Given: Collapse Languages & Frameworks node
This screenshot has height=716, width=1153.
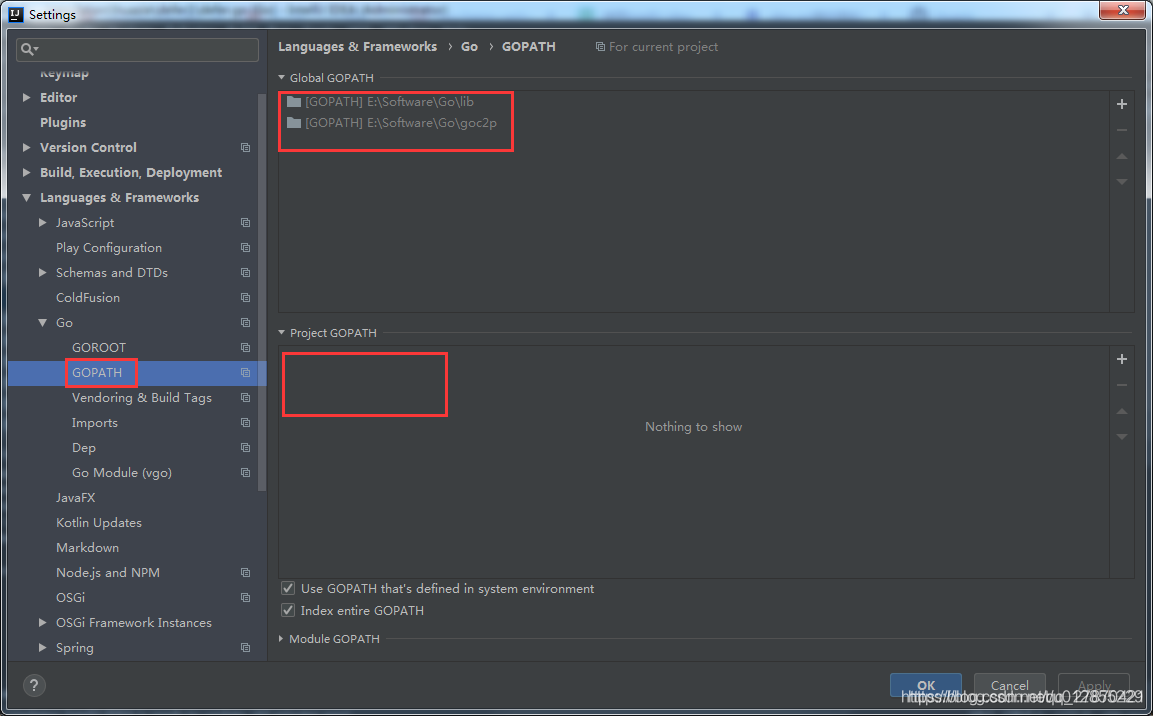Looking at the screenshot, I should (x=26, y=197).
